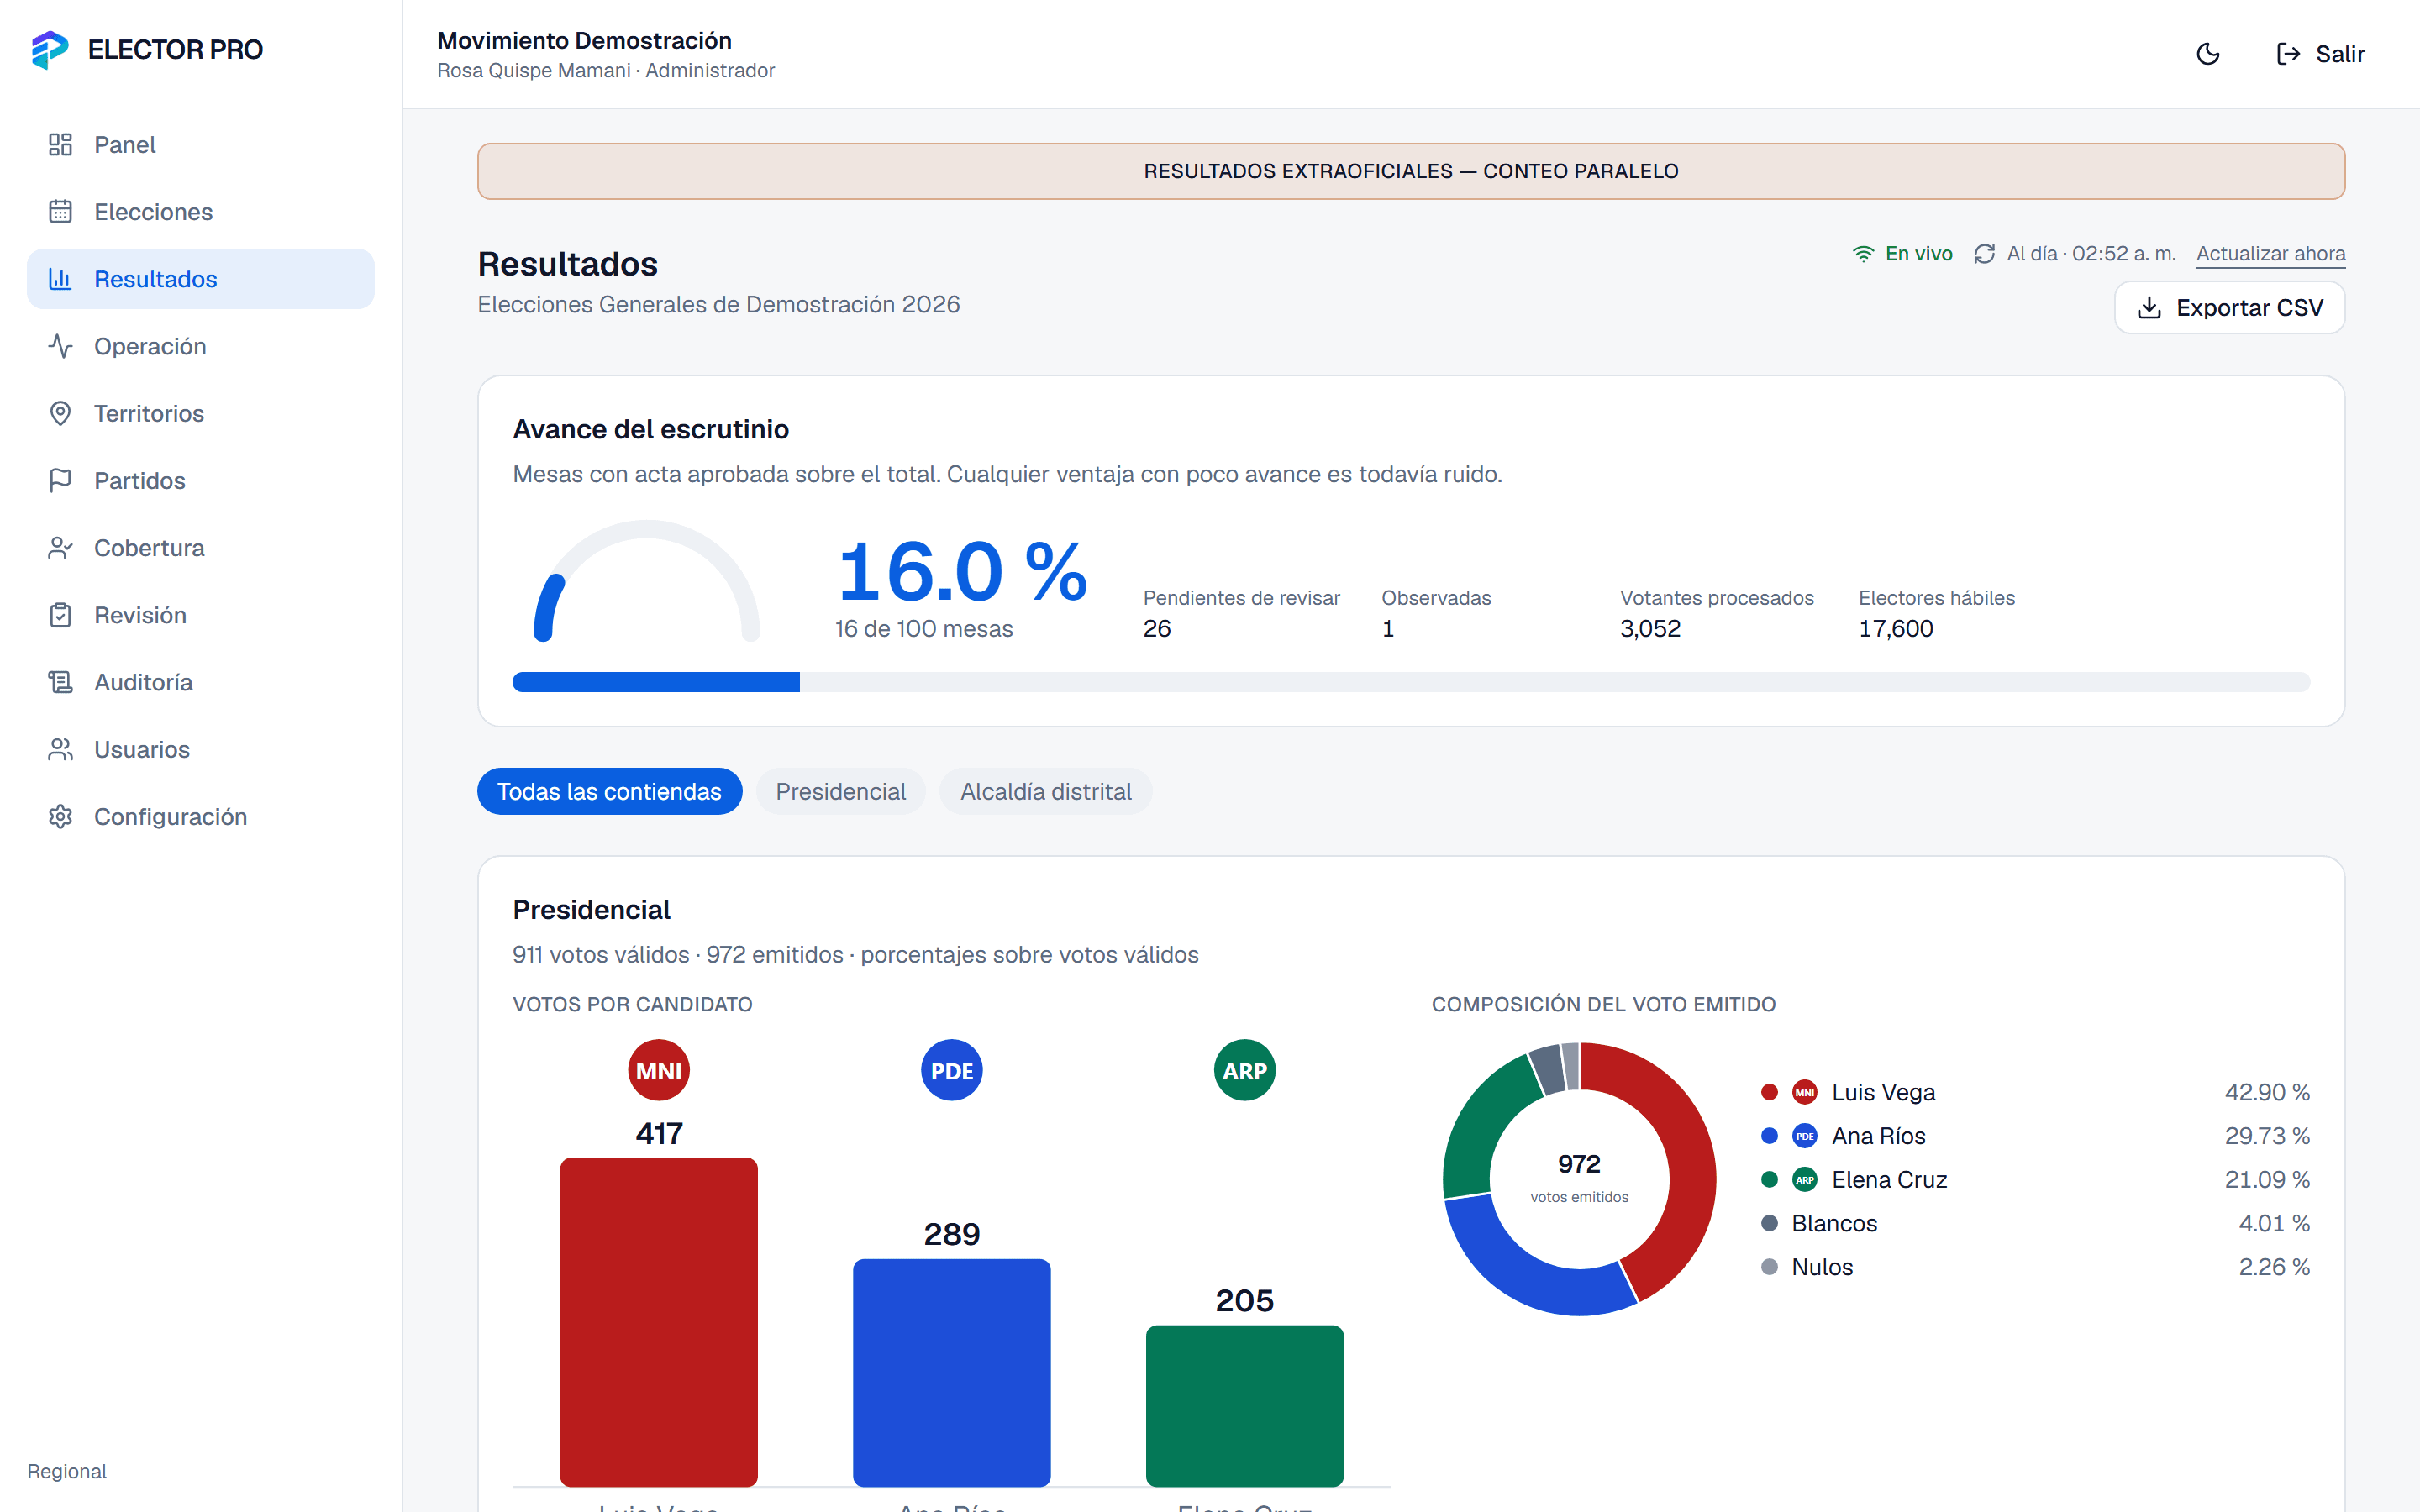Click the slate dot beside Blancos
The height and width of the screenshot is (1512, 2420).
coord(1769,1223)
